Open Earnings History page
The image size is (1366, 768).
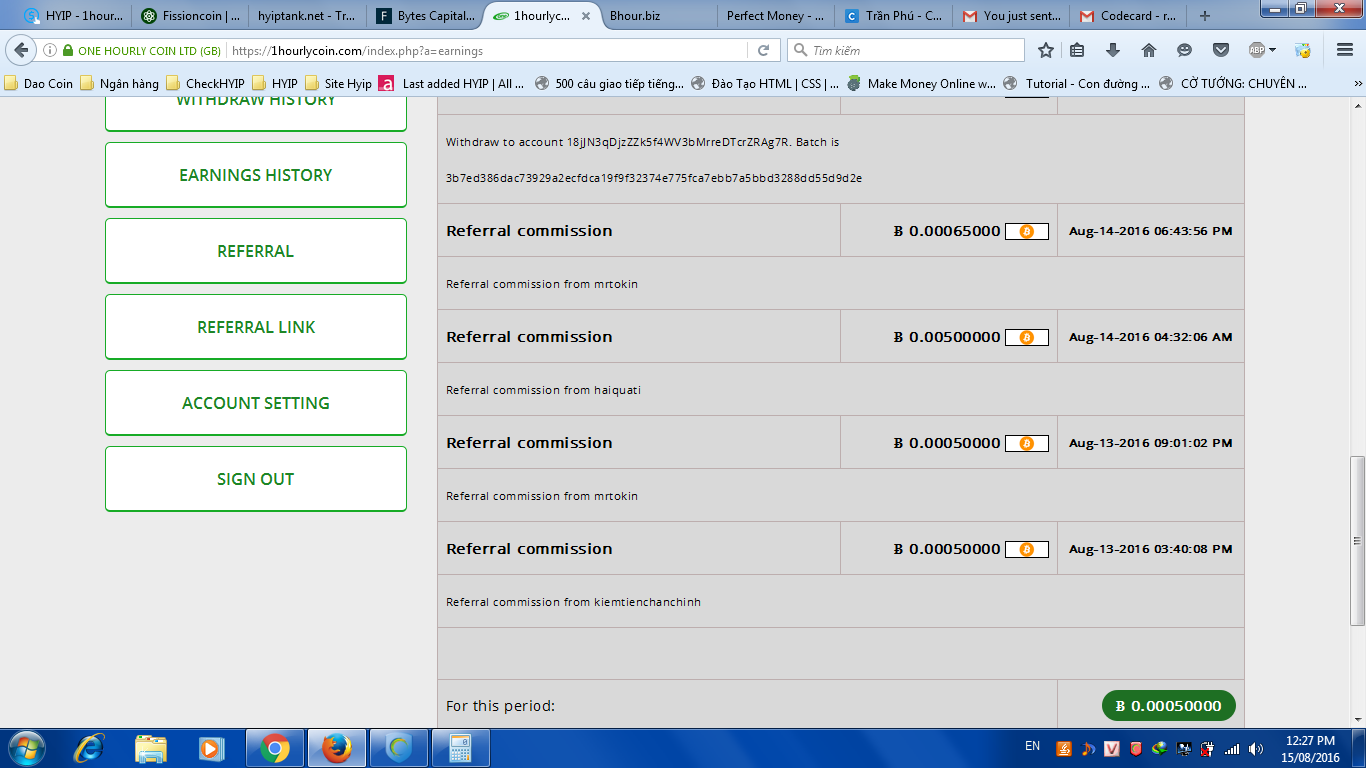(256, 175)
